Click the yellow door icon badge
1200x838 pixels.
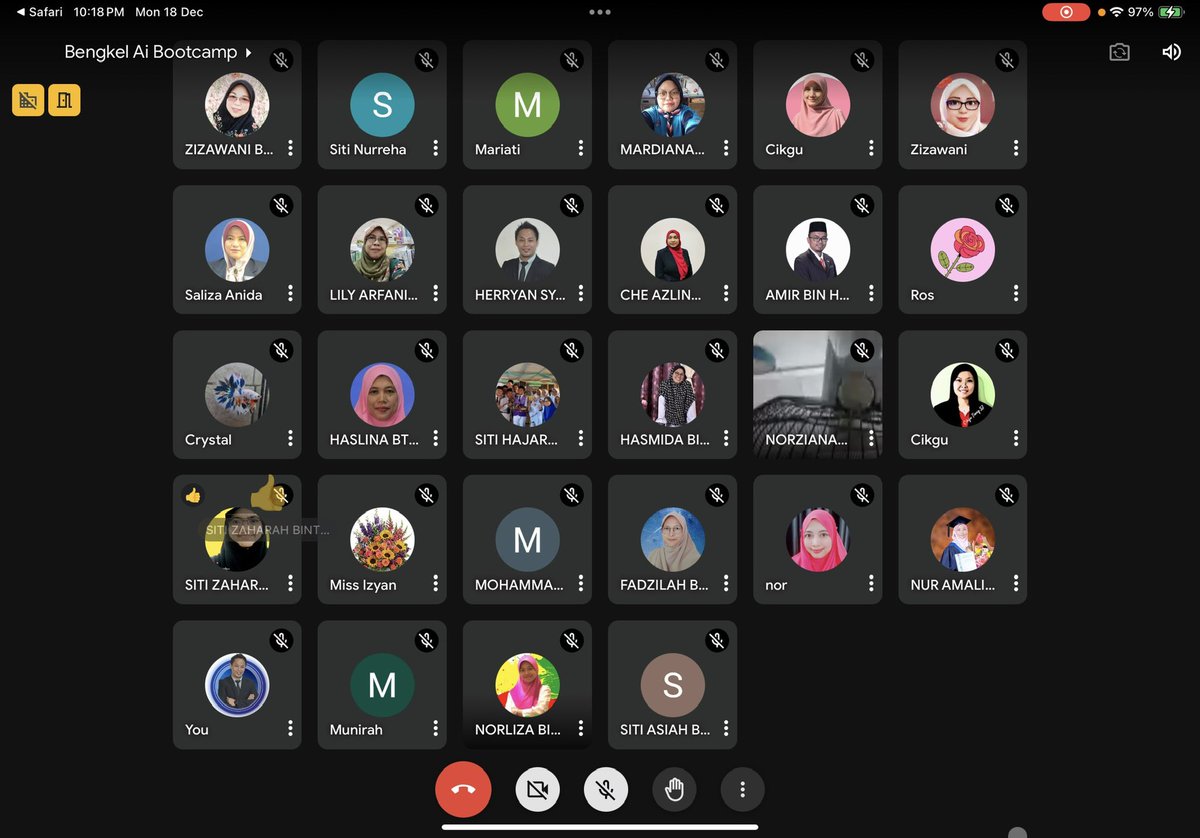click(64, 100)
